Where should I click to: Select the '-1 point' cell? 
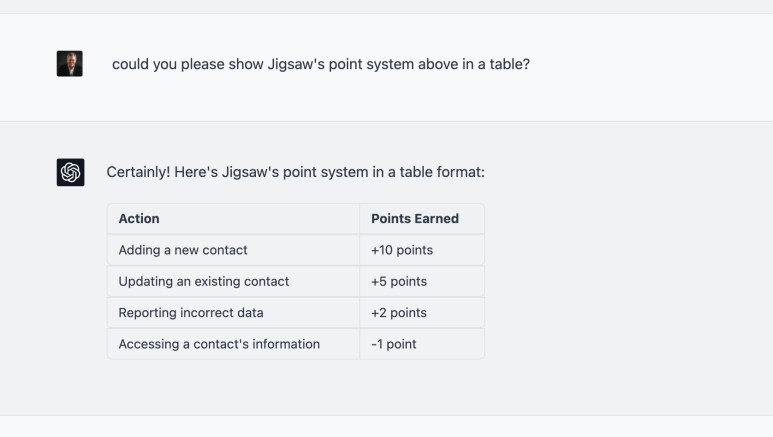(422, 344)
